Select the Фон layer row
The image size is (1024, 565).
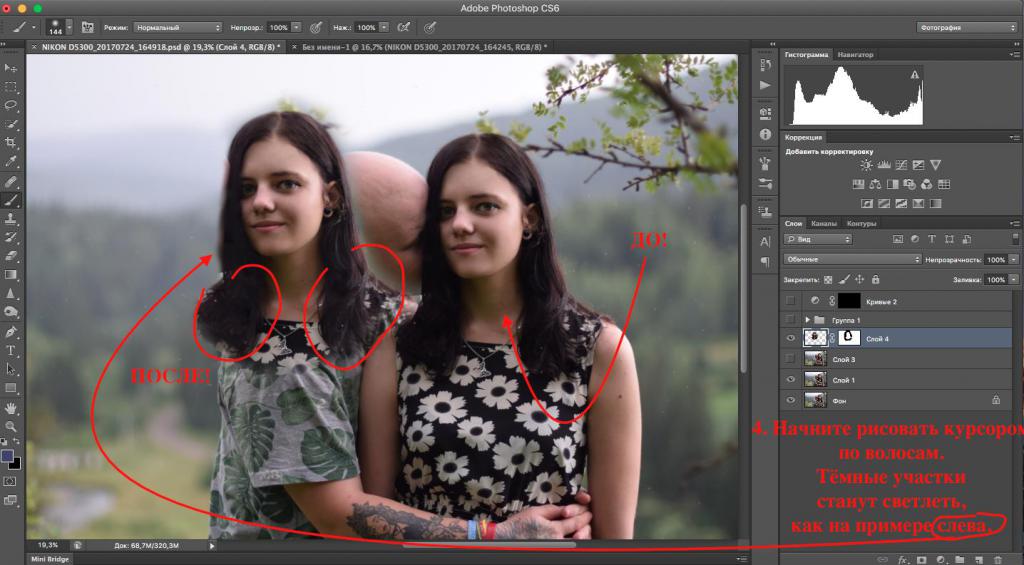tap(897, 400)
